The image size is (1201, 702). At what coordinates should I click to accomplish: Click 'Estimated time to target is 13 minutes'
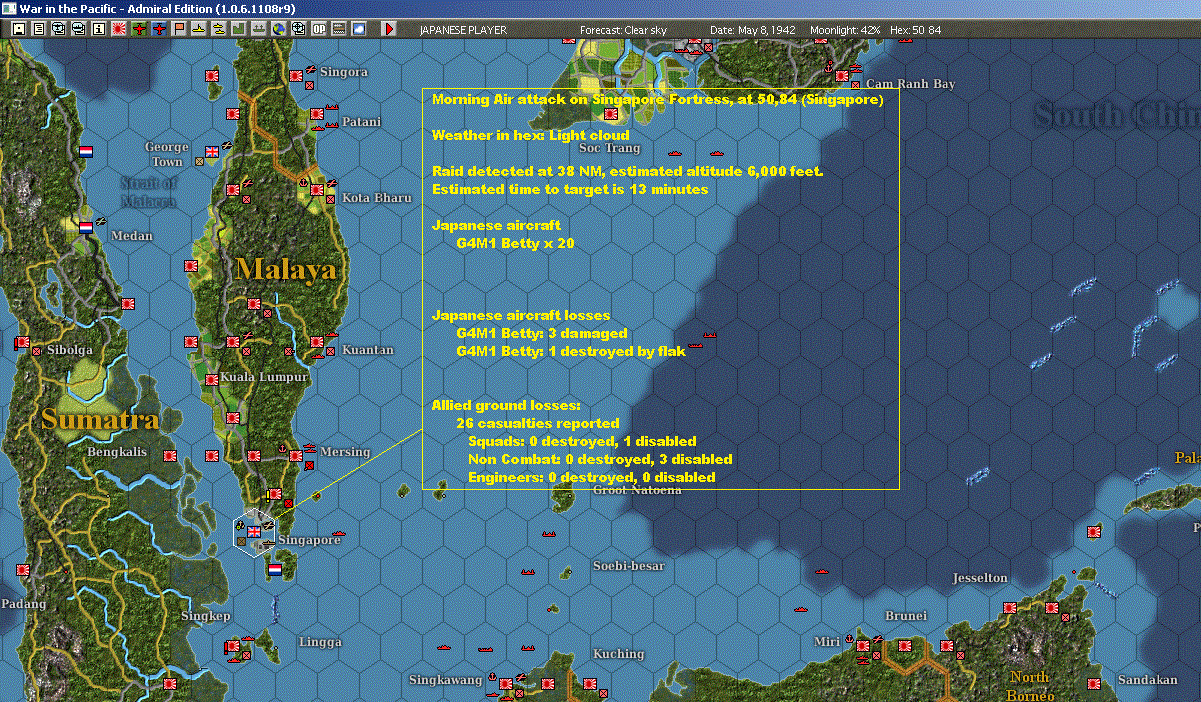pyautogui.click(x=570, y=189)
